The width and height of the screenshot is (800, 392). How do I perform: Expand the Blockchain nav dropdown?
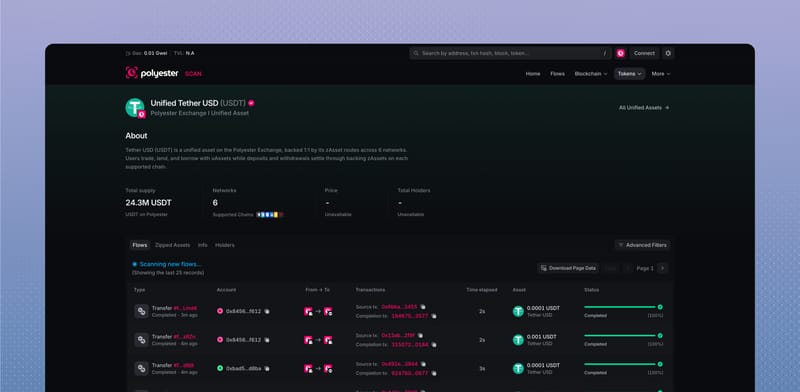[x=591, y=74]
